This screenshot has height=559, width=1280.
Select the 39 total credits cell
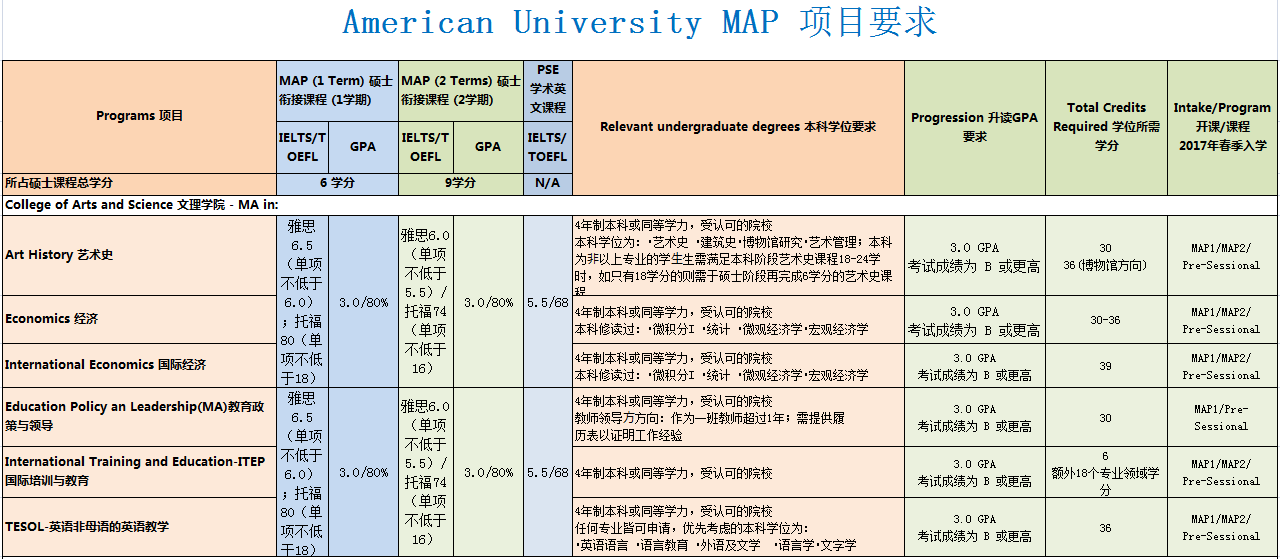point(1105,366)
